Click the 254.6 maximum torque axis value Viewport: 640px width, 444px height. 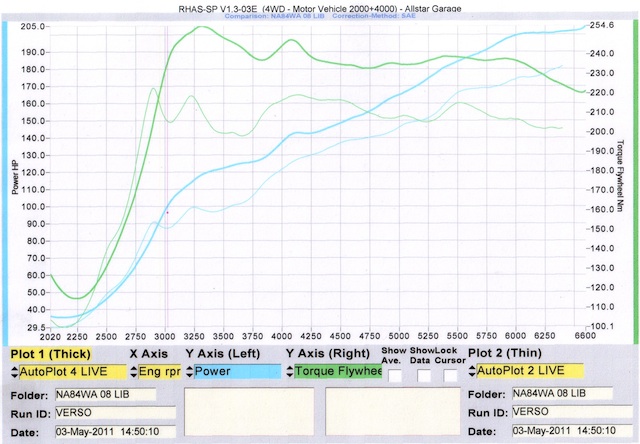pos(602,25)
